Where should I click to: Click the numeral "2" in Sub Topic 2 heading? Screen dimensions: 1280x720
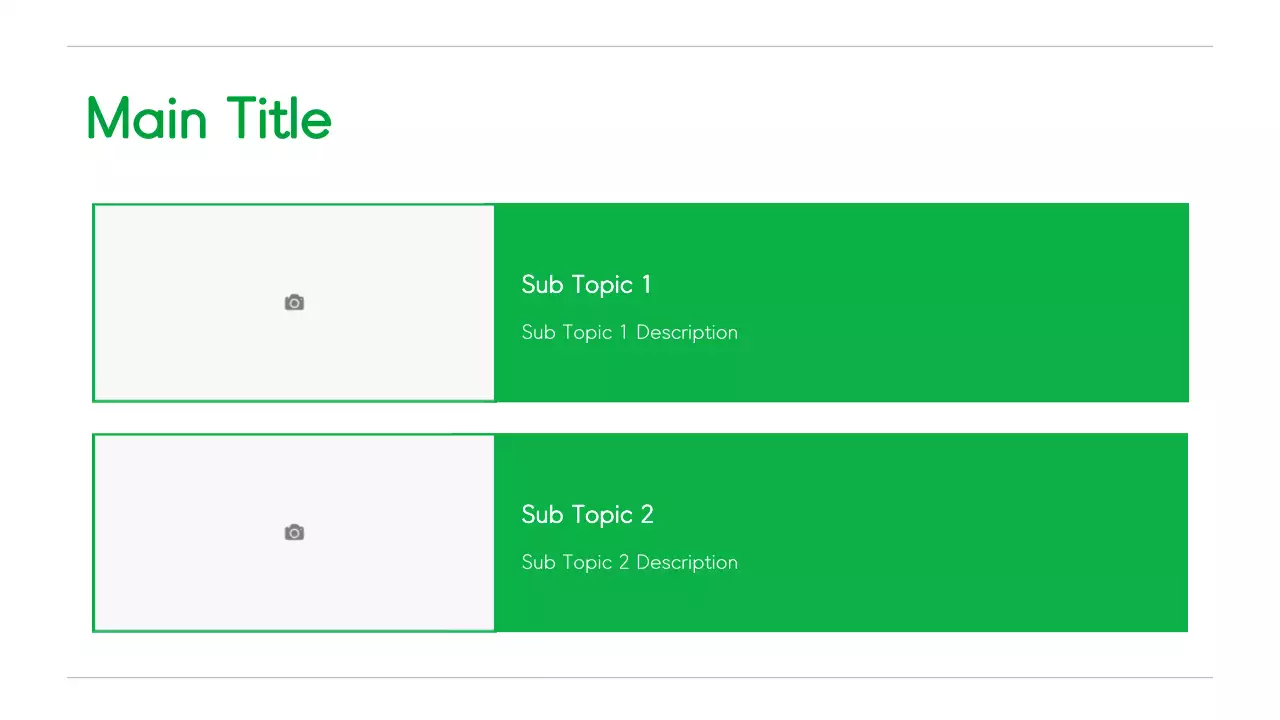pos(647,515)
